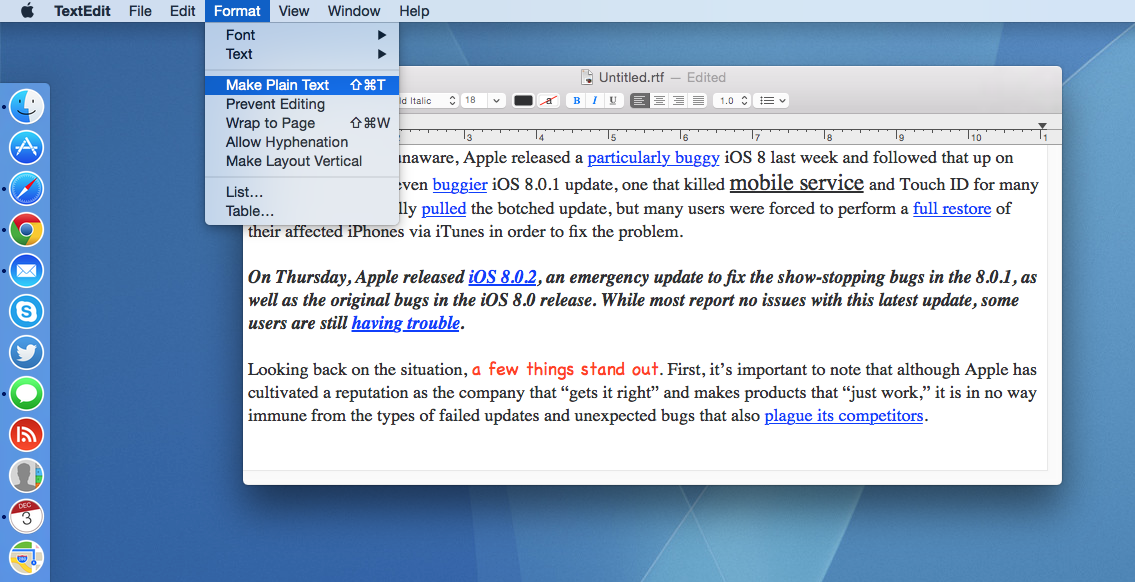The image size is (1135, 582).
Task: Open the text background color strikethrough-a button
Action: [x=548, y=100]
